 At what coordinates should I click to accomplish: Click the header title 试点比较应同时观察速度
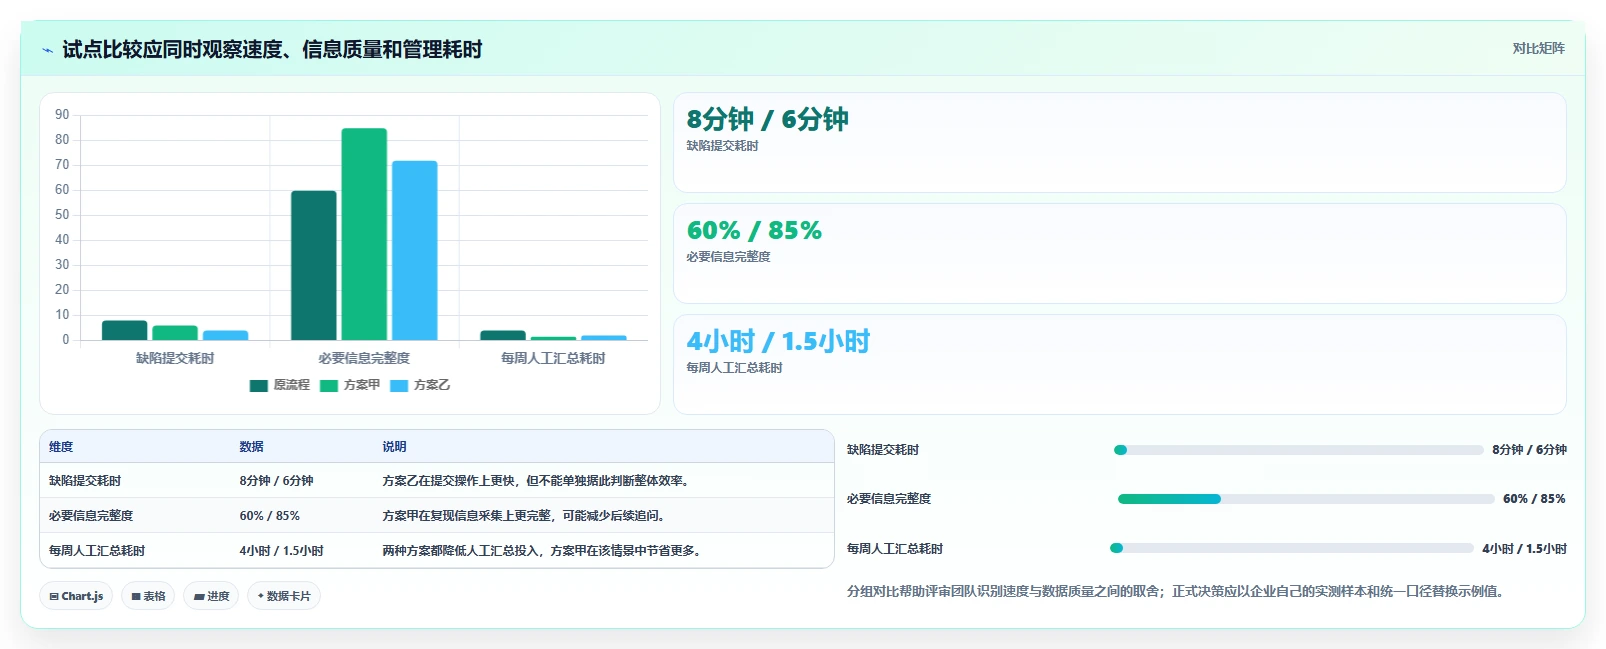[272, 49]
